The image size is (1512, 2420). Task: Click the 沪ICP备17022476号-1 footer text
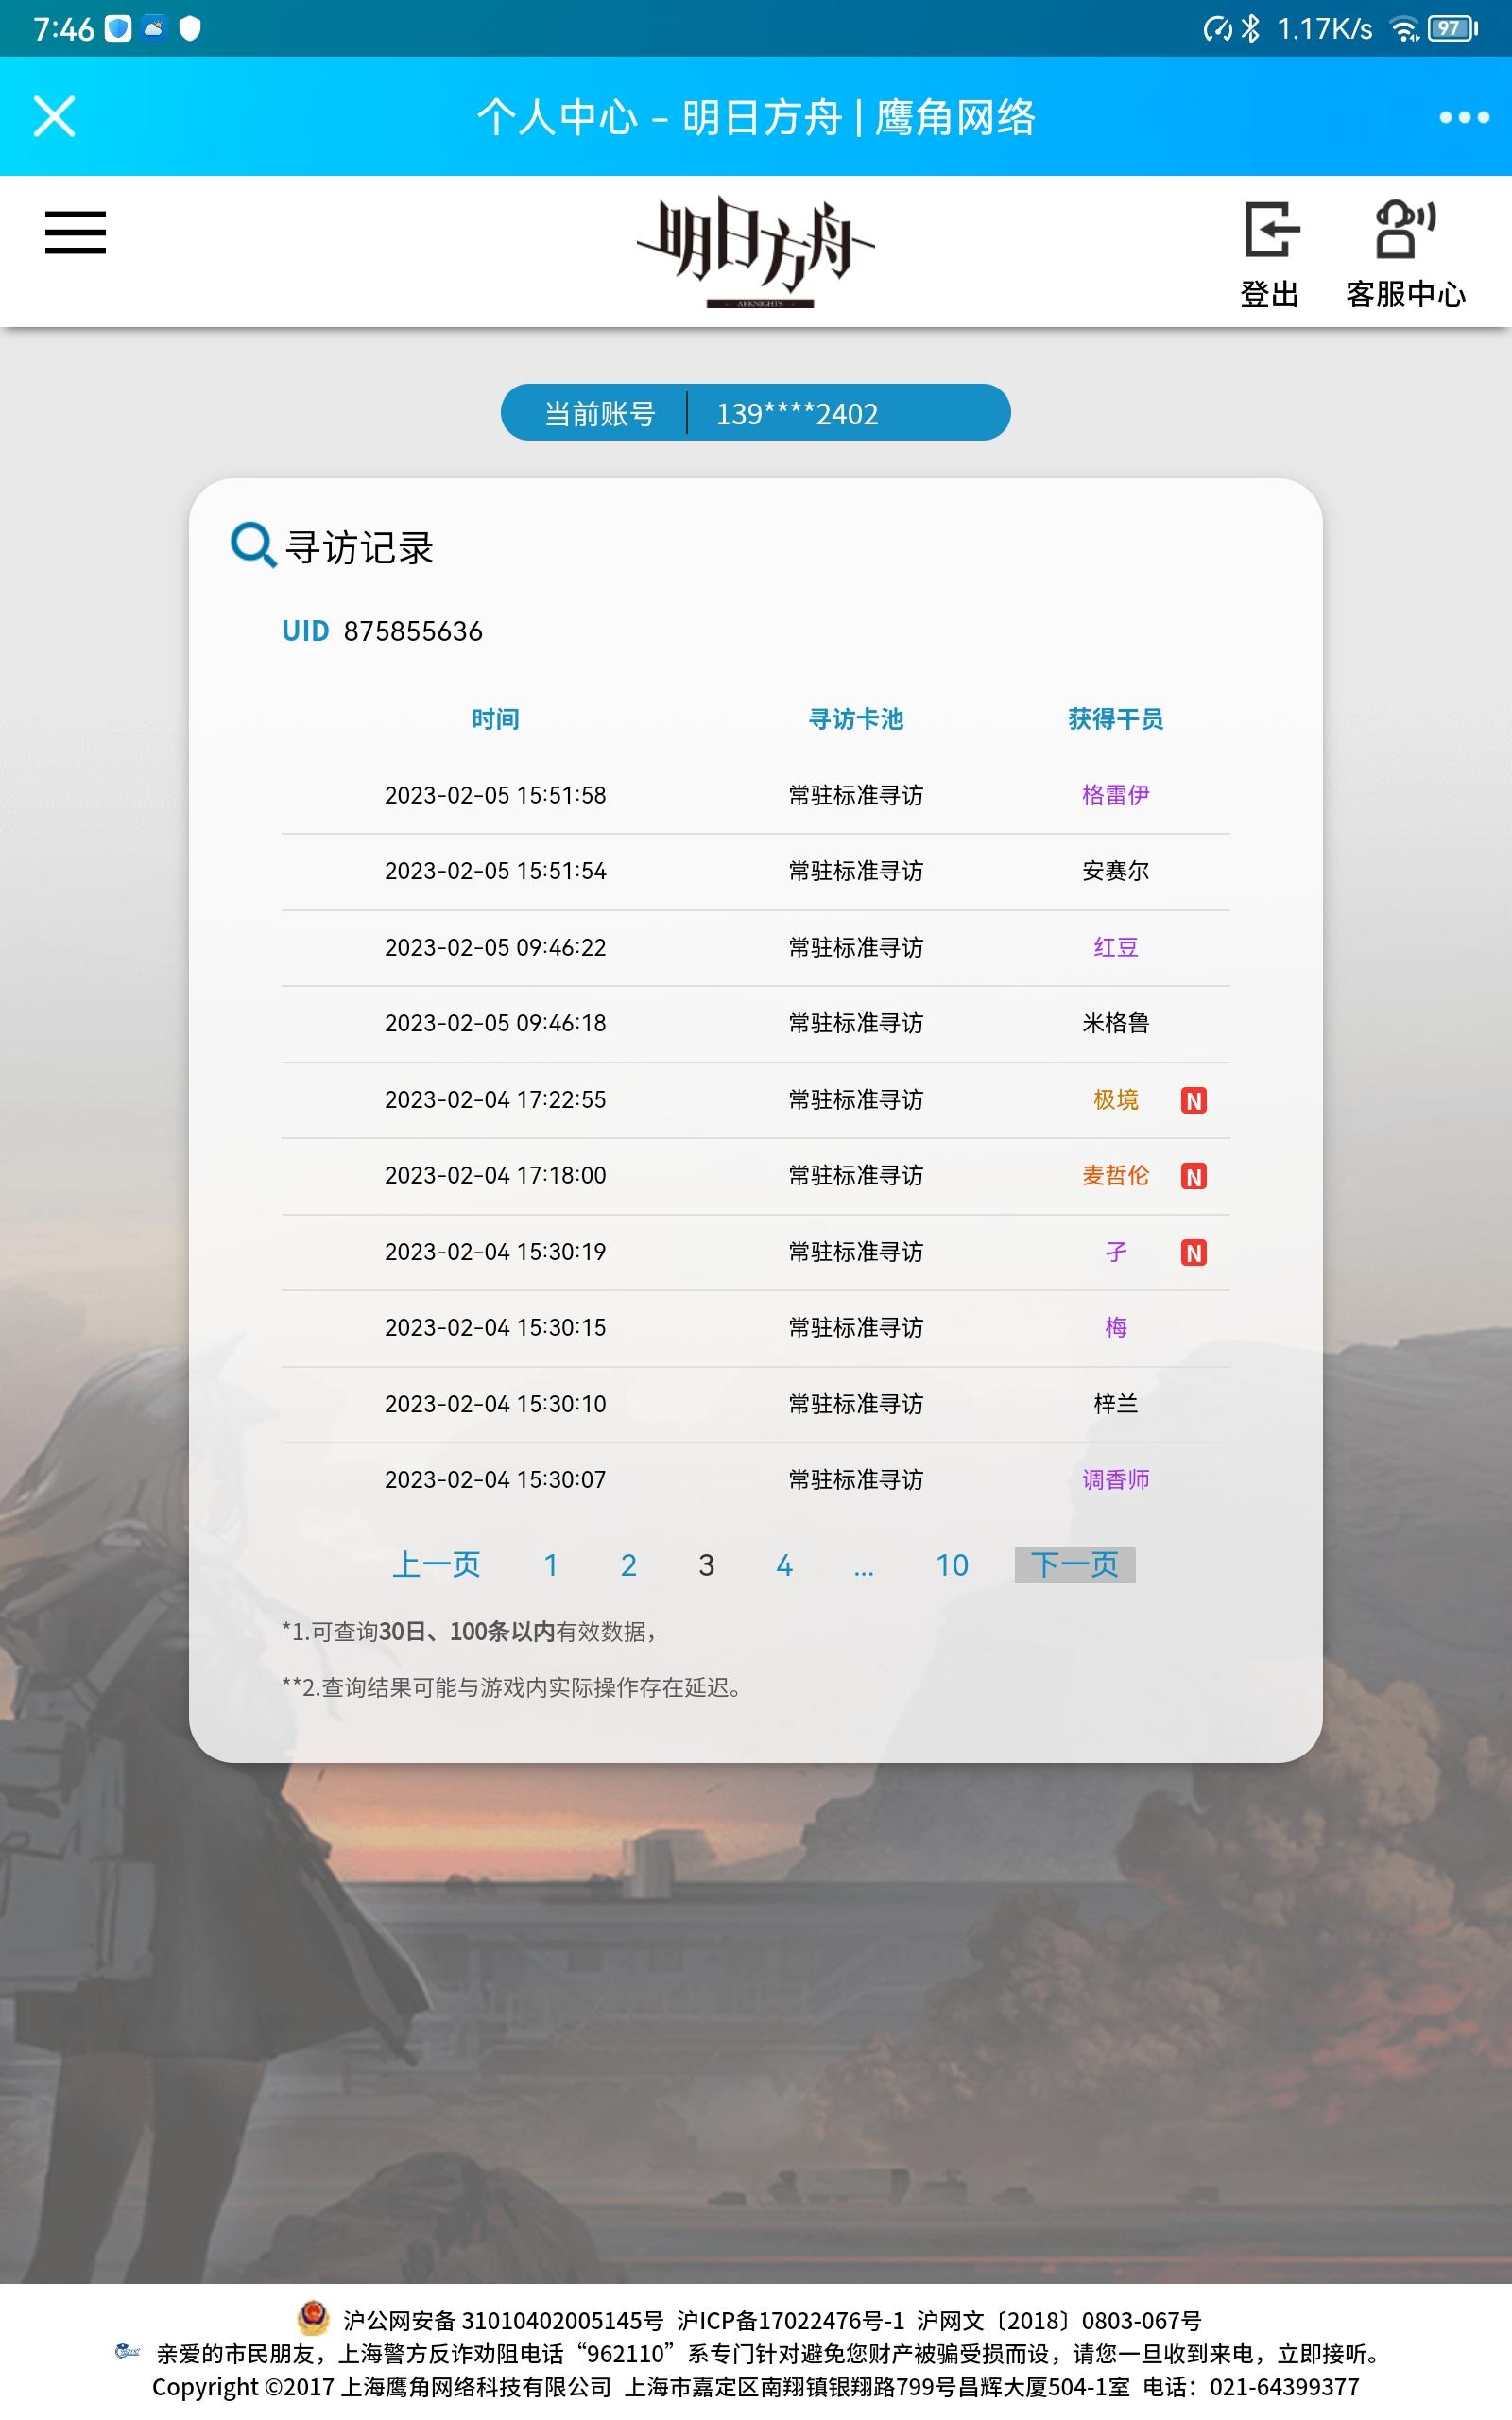[790, 2320]
